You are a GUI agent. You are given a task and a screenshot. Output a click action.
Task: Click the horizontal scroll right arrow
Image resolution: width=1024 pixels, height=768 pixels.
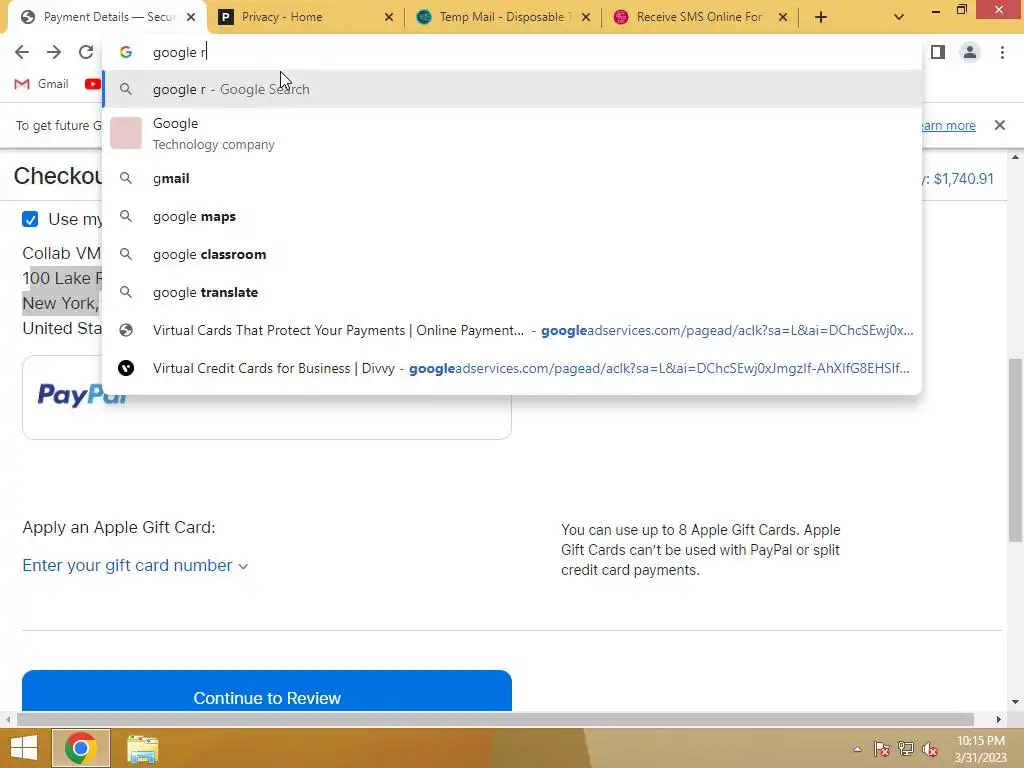click(998, 719)
